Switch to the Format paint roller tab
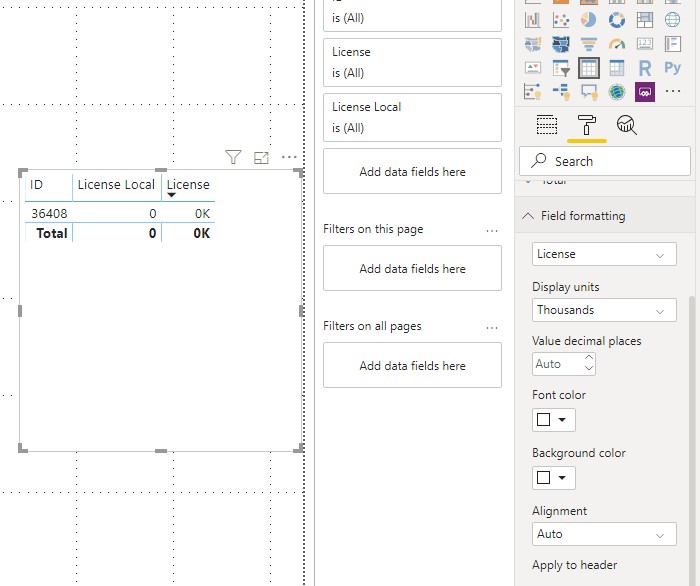 [x=587, y=125]
